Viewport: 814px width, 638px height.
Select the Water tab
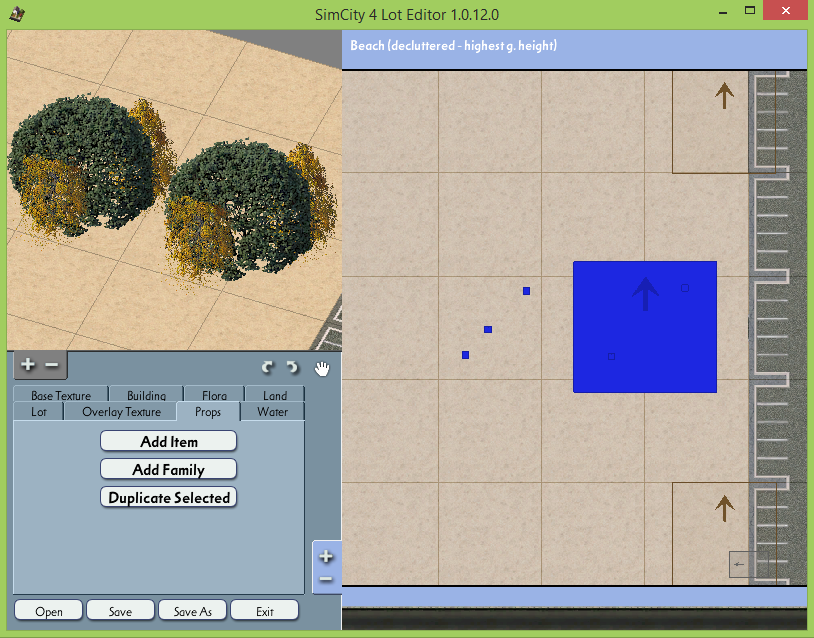[x=273, y=412]
